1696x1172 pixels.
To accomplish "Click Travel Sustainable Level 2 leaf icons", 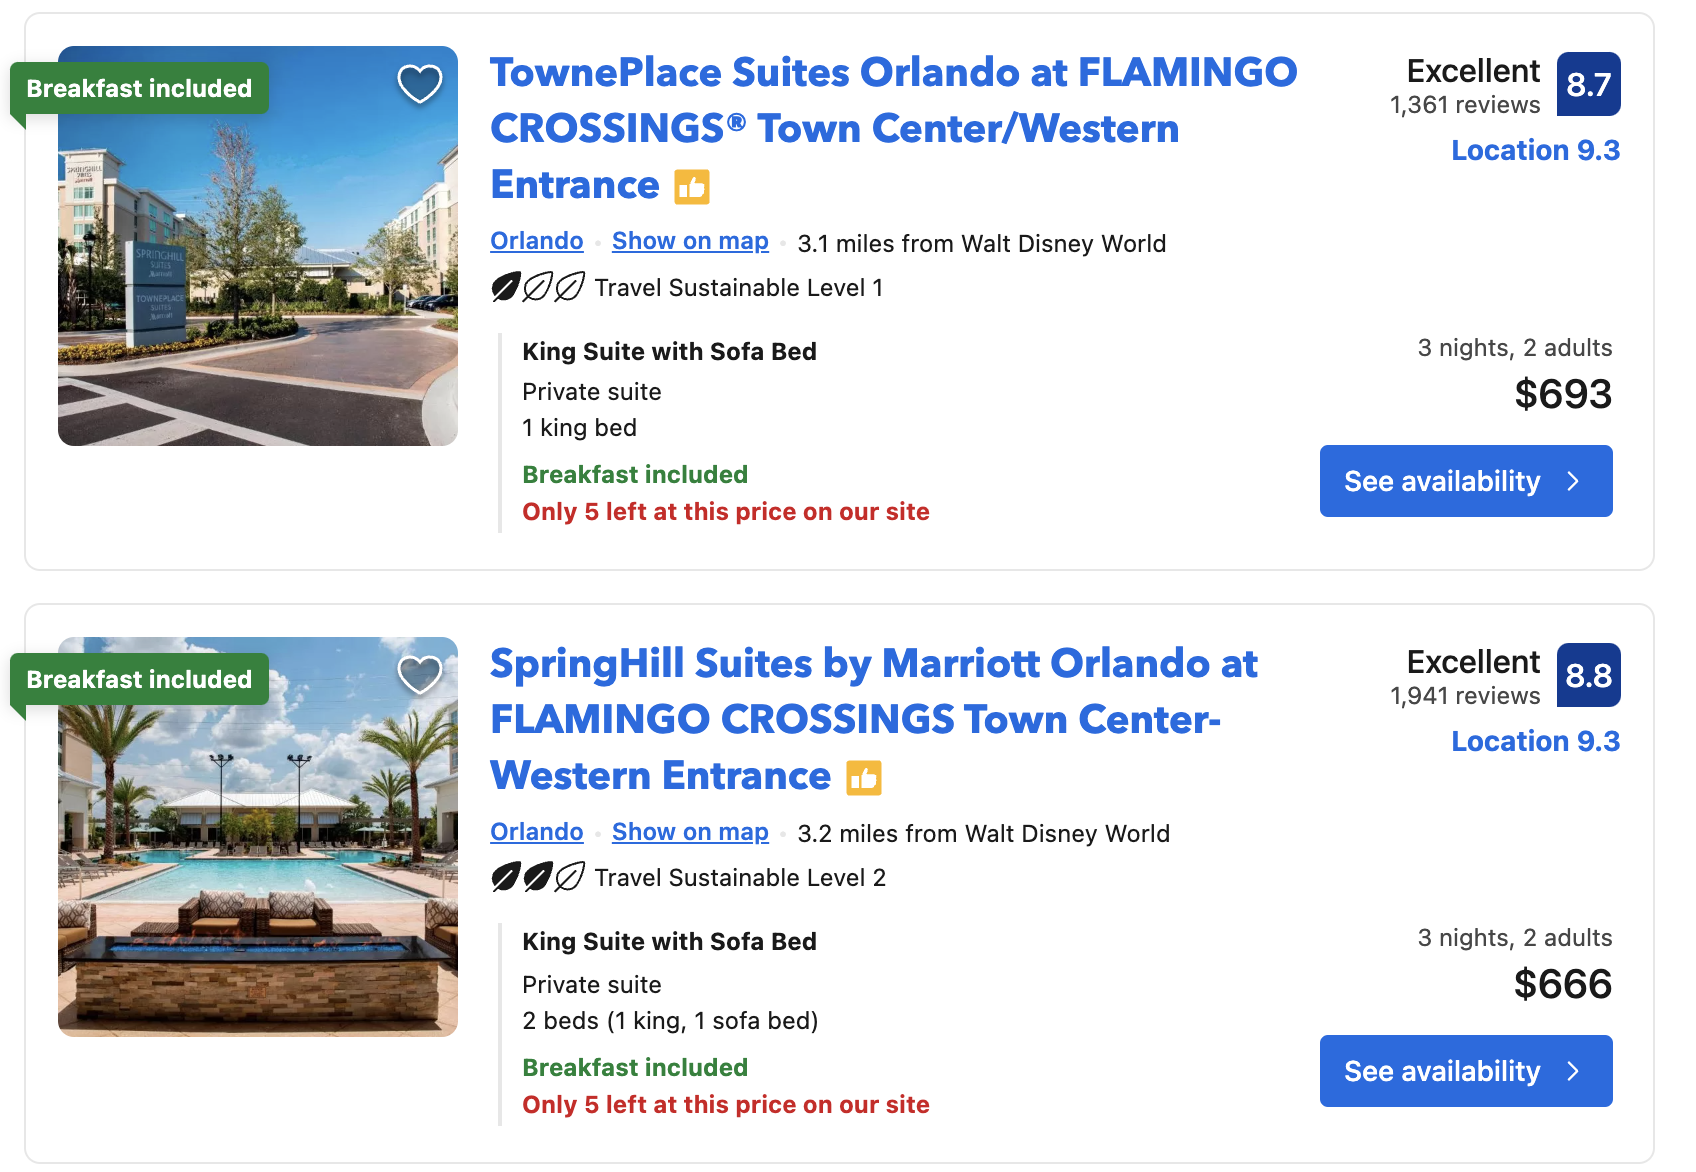I will point(538,878).
